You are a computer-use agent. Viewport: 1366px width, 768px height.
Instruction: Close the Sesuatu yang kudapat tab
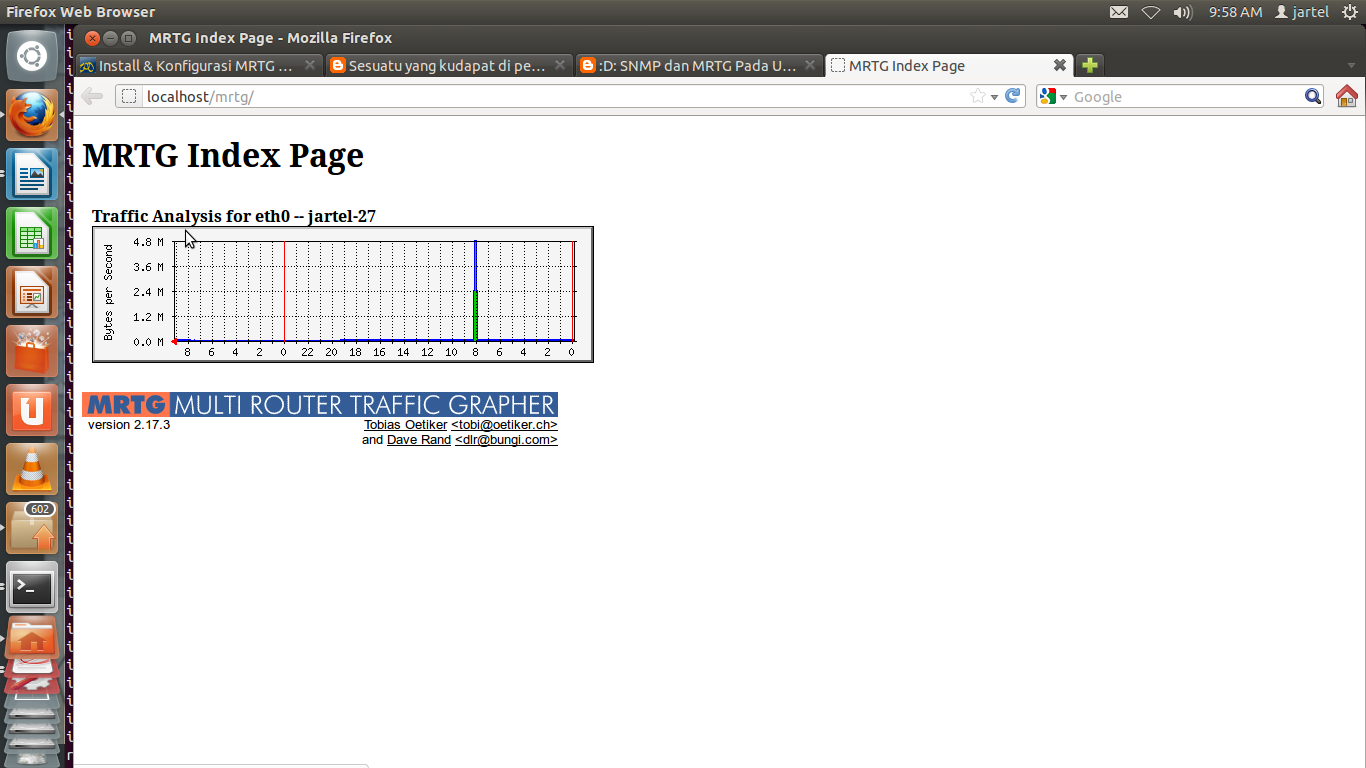point(560,65)
